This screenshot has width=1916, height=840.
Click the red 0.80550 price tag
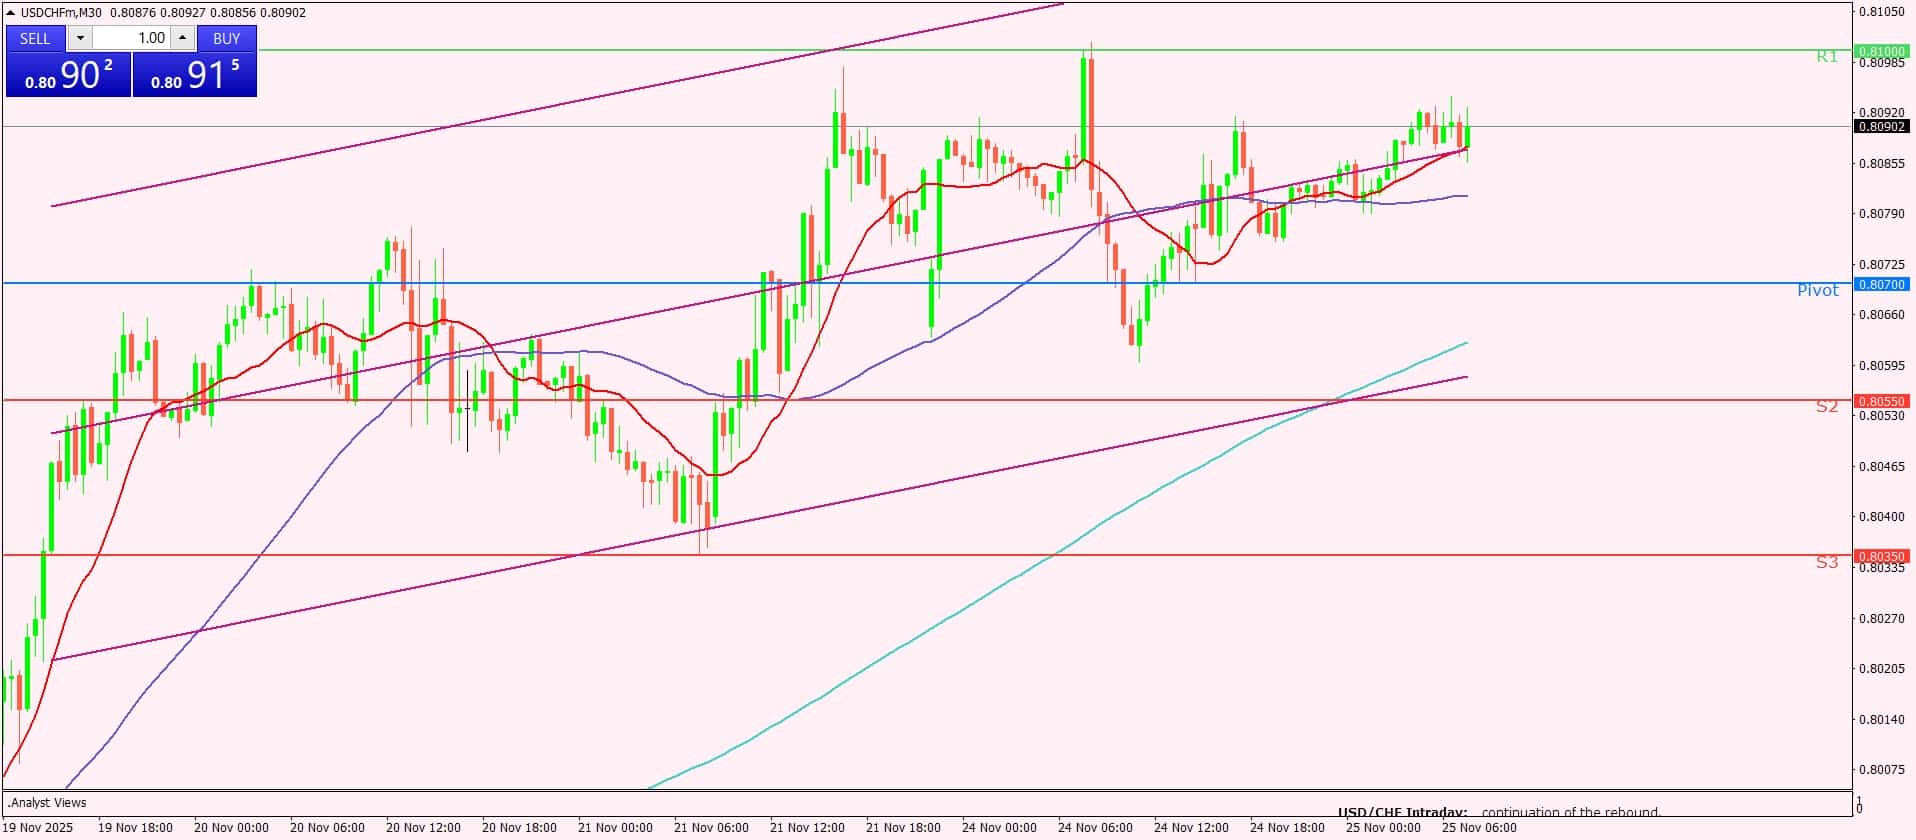click(1881, 401)
